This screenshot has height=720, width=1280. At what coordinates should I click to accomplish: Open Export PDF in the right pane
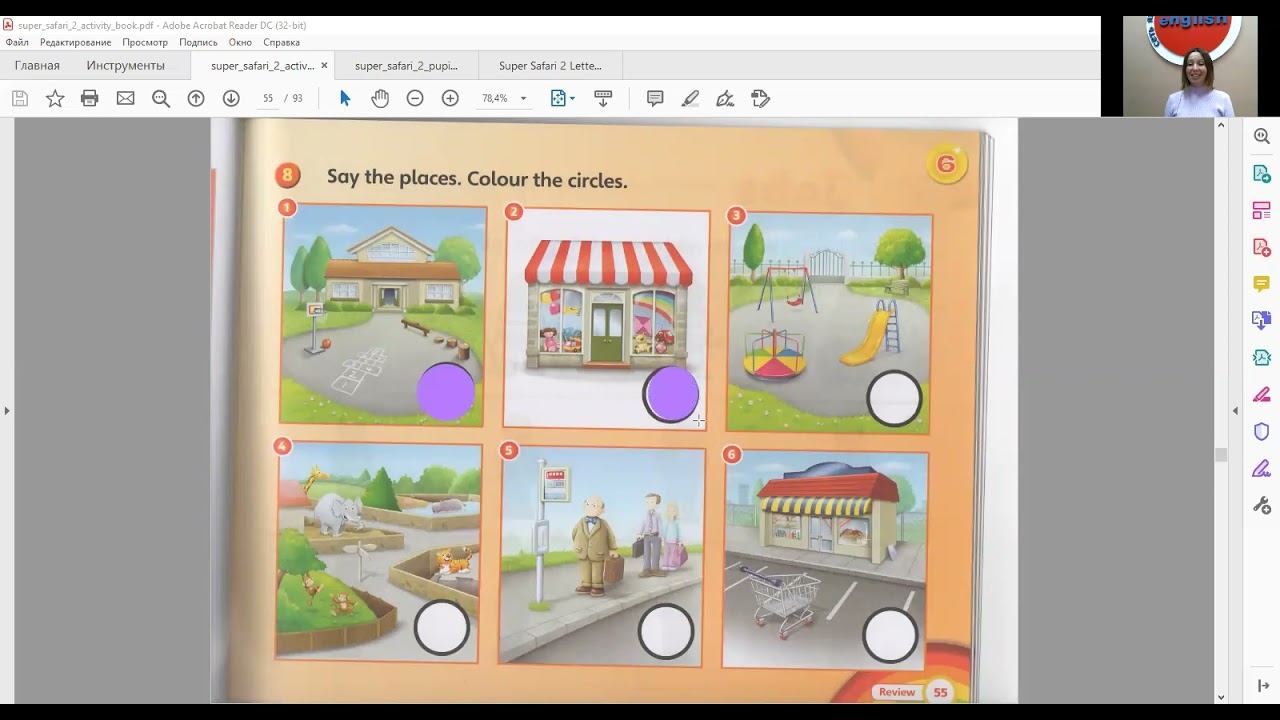1262,174
